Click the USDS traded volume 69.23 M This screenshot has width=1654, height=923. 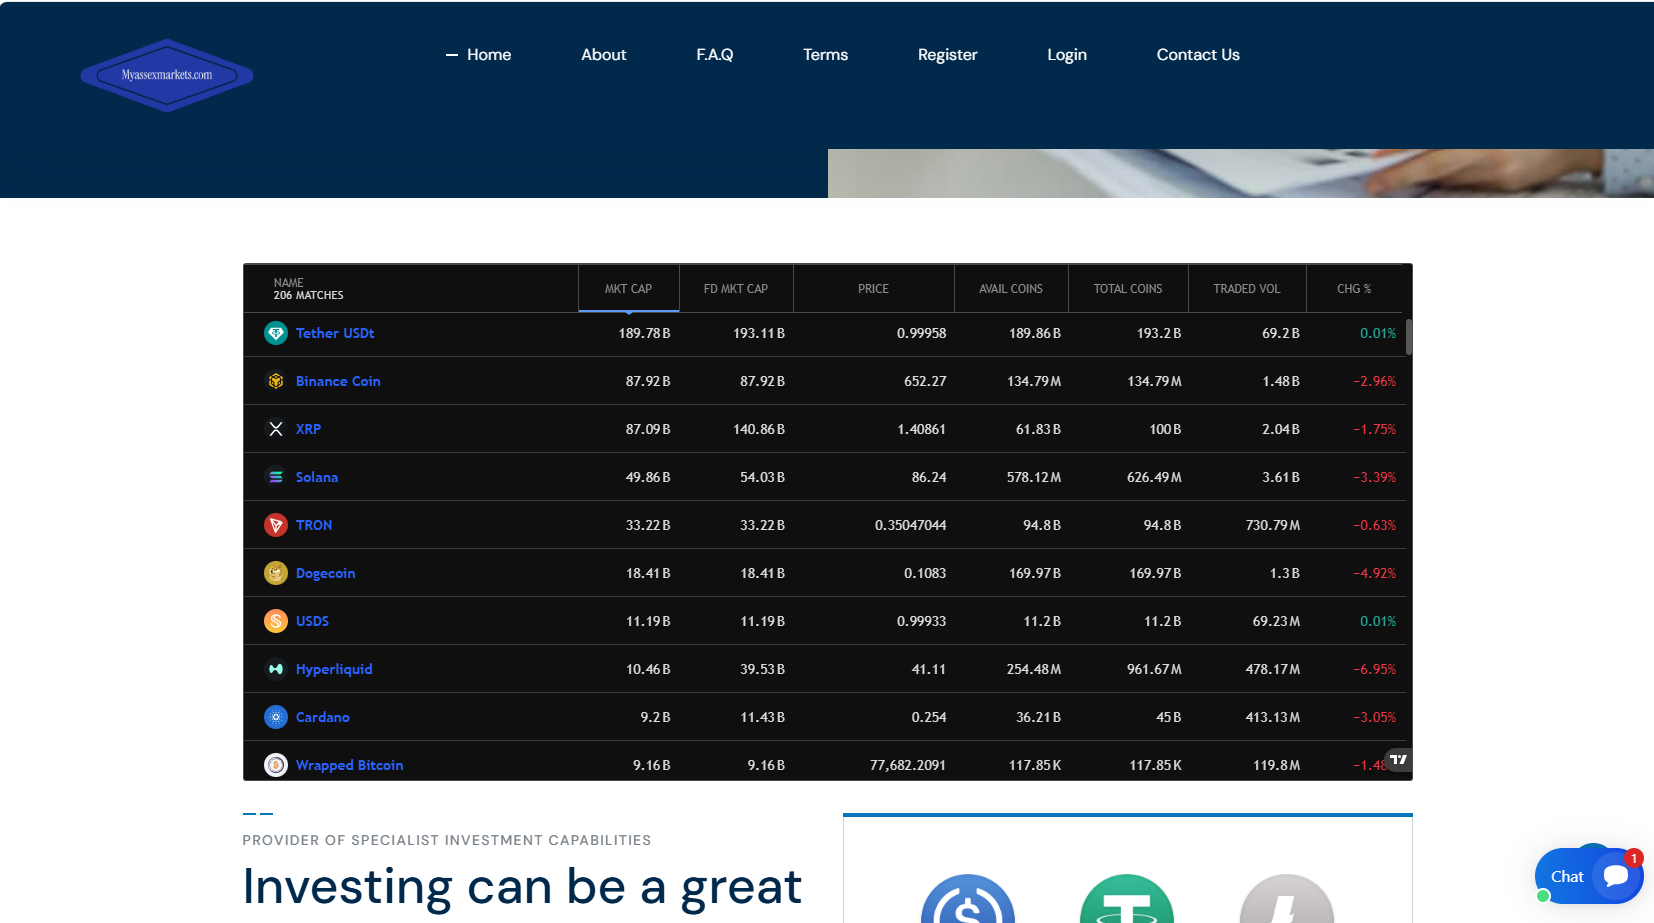[1277, 621]
